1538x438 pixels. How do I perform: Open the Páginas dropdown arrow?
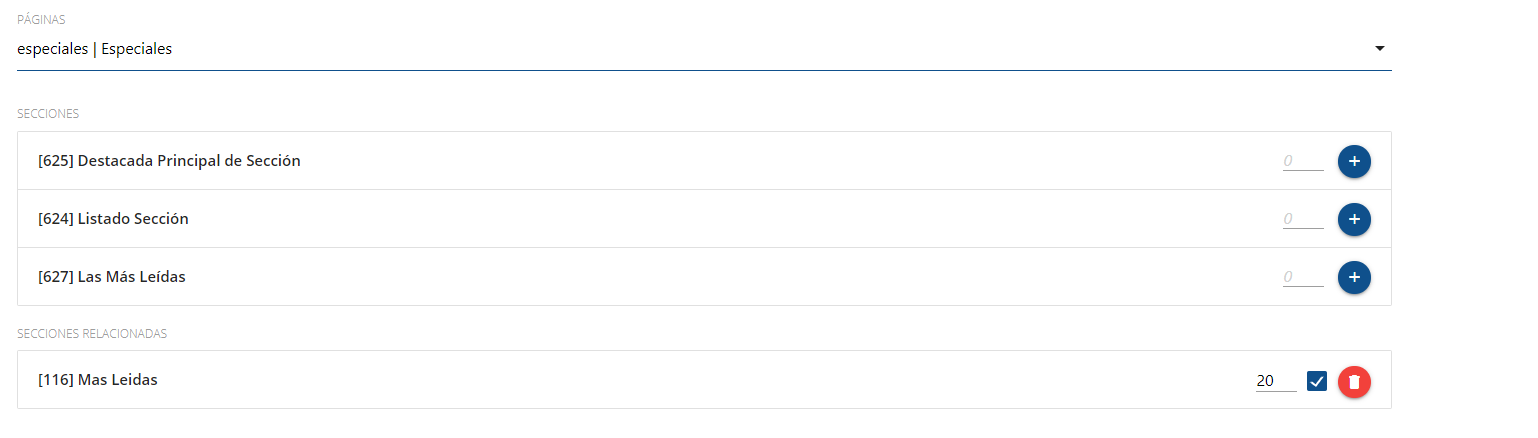[1380, 48]
